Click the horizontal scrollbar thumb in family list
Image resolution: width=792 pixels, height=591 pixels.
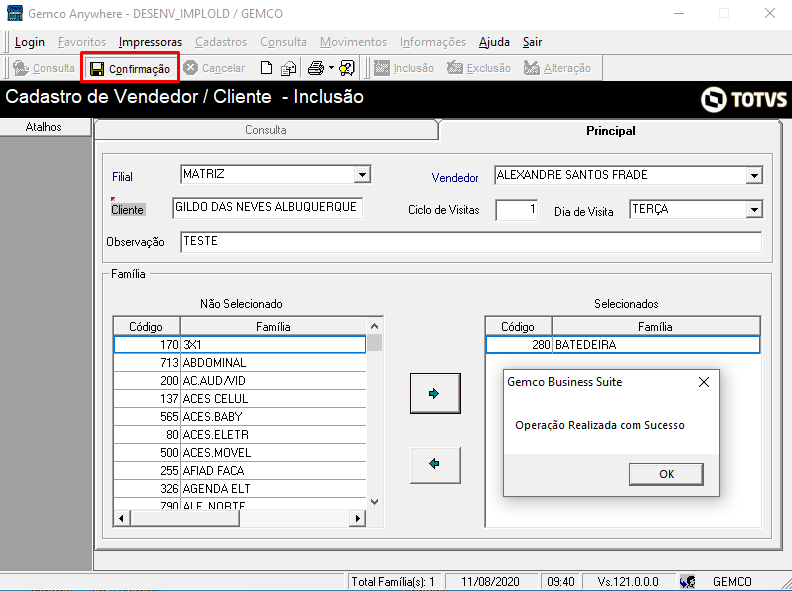point(184,518)
